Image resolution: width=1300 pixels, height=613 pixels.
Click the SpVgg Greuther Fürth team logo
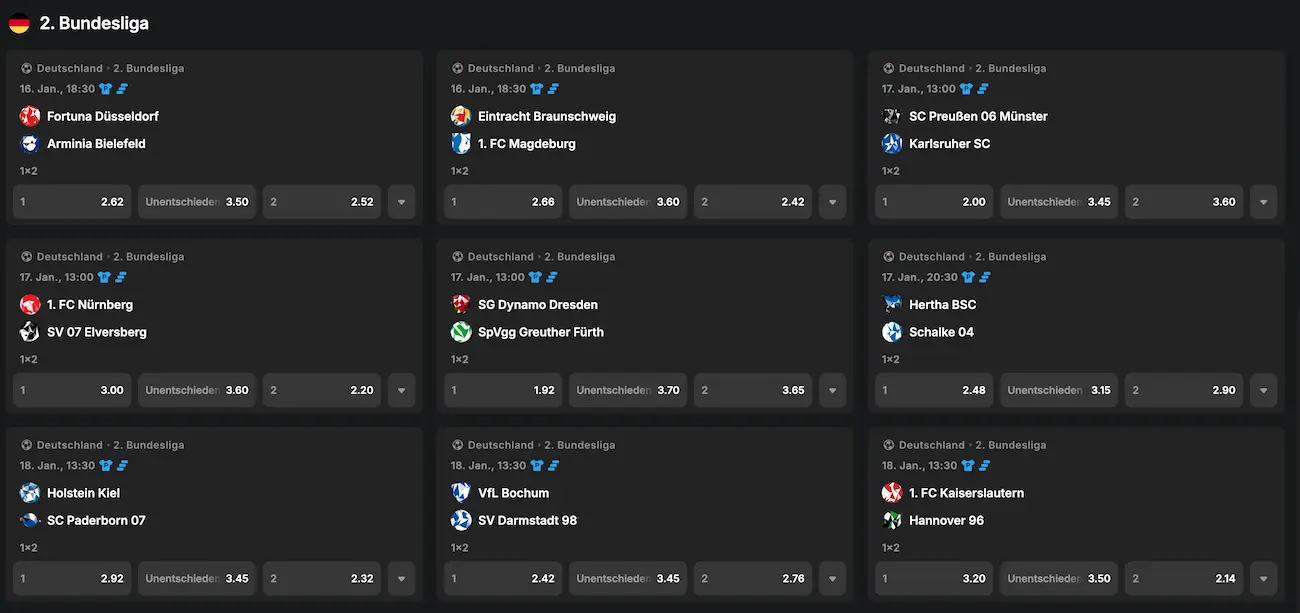point(460,332)
